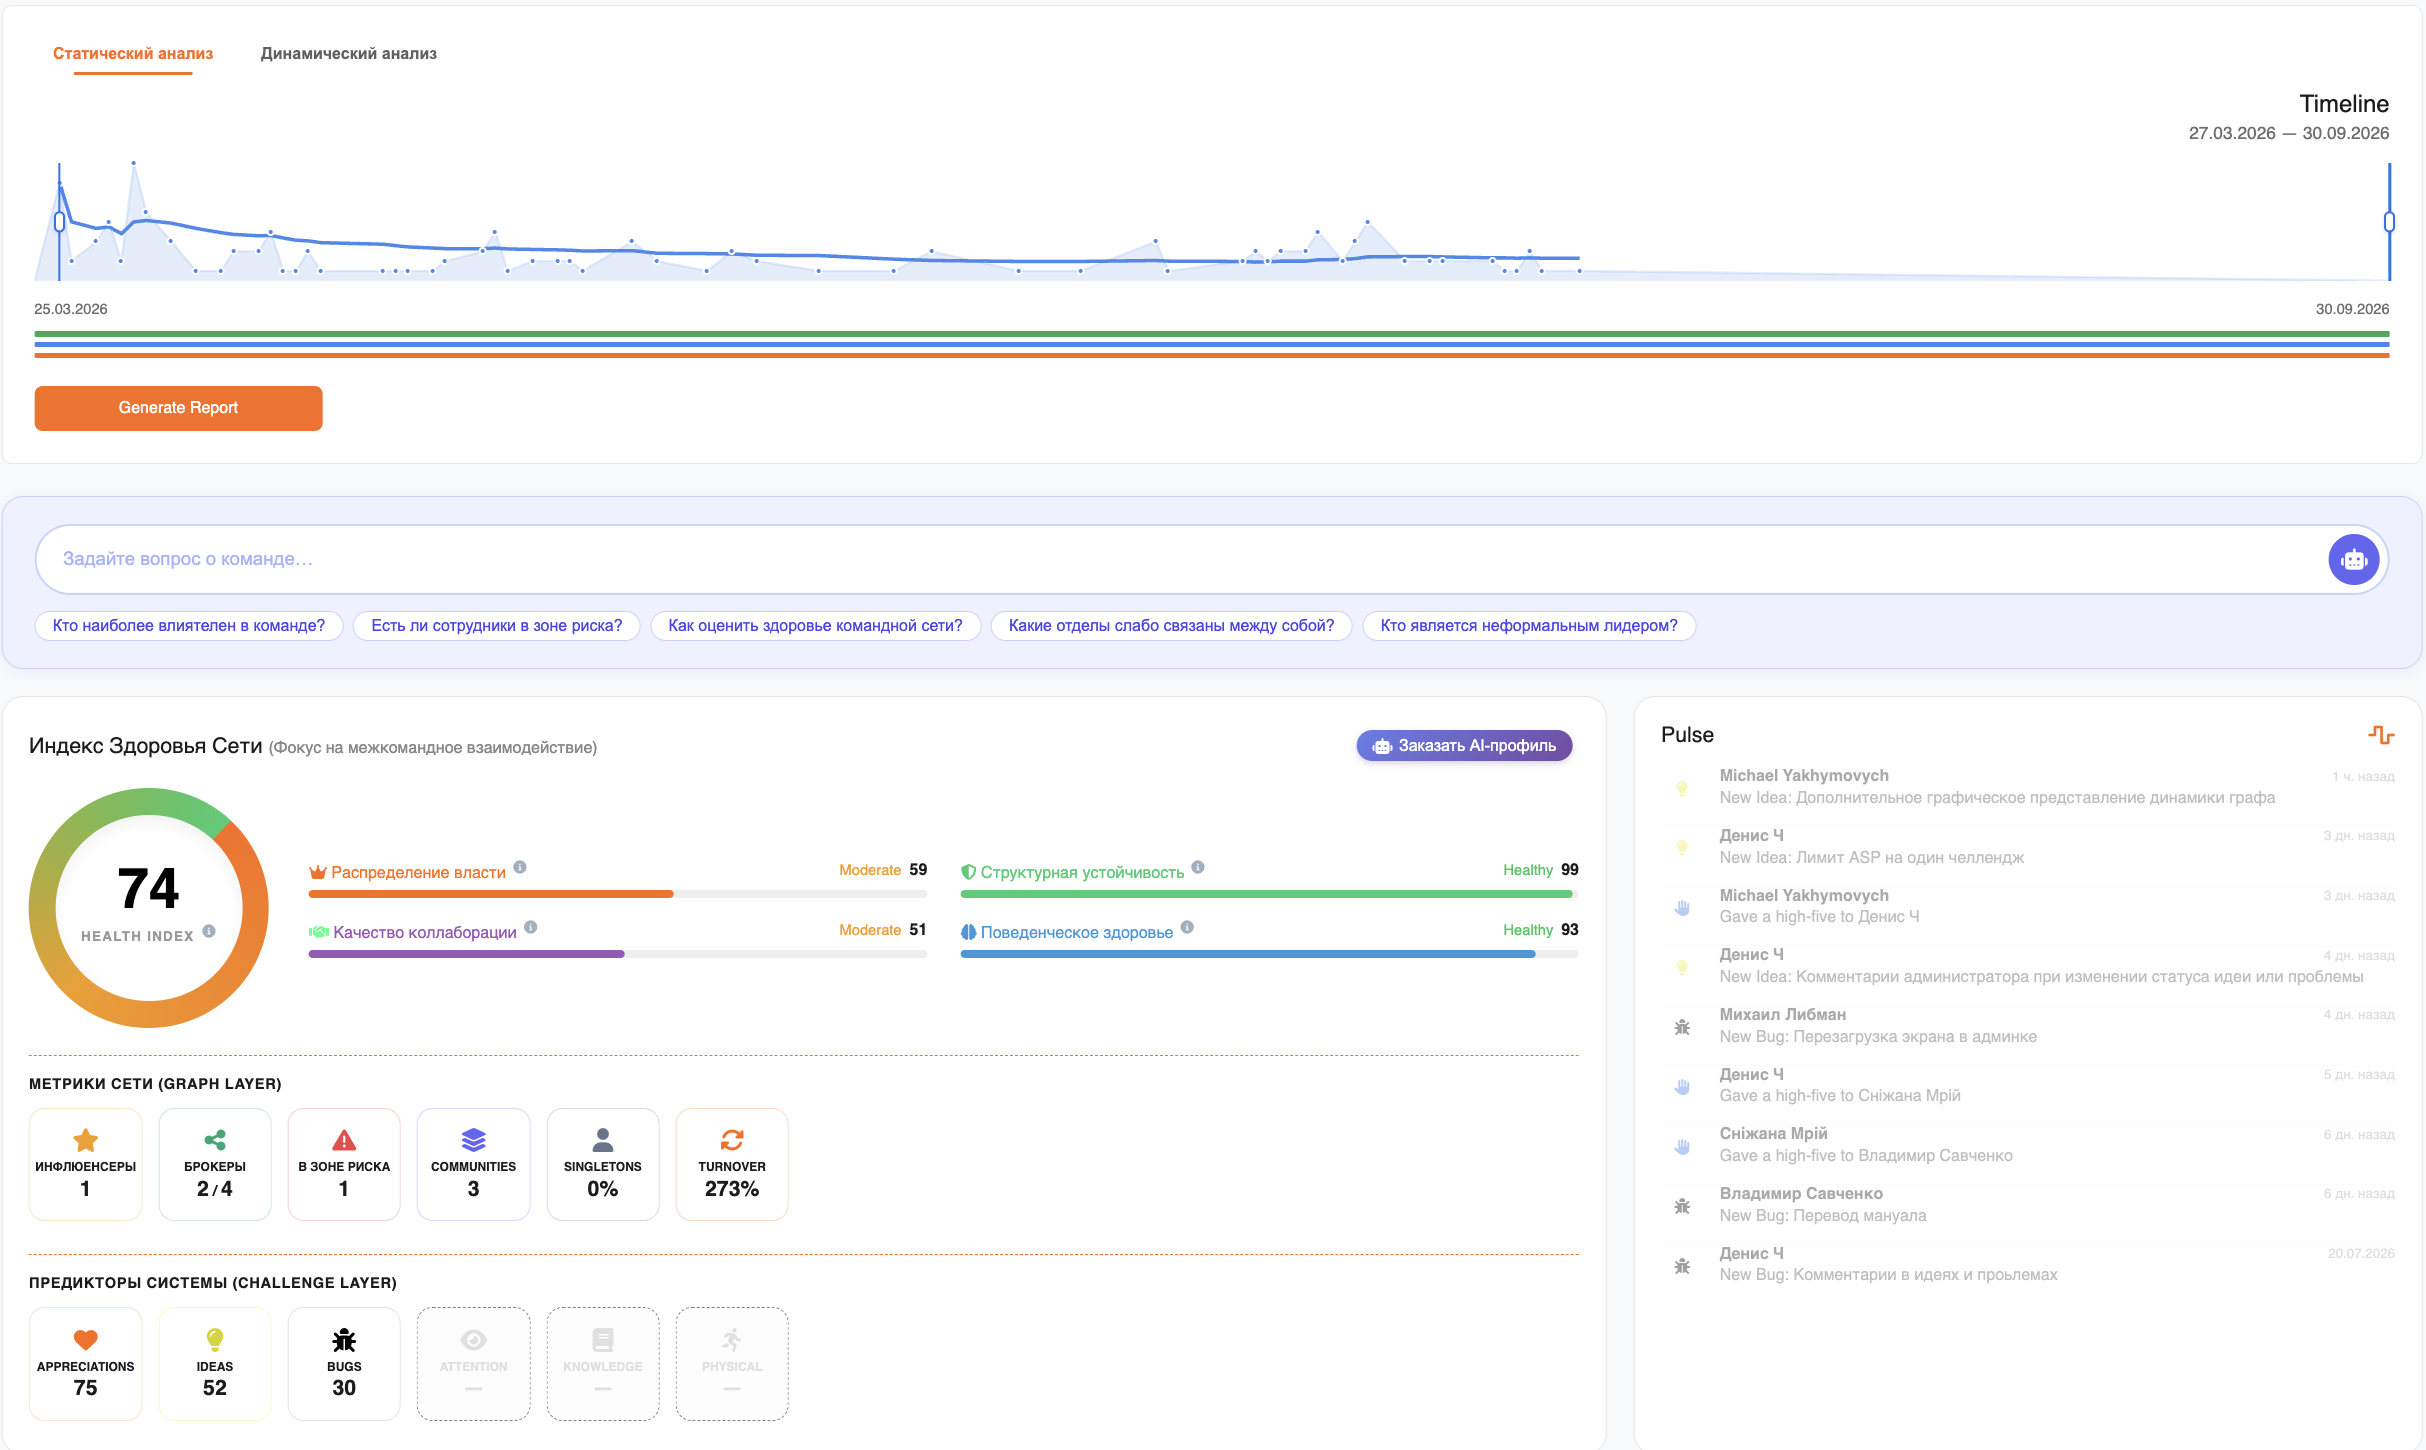
Task: Order an AI profile with Заказать AI-профиль
Action: pyautogui.click(x=1464, y=746)
